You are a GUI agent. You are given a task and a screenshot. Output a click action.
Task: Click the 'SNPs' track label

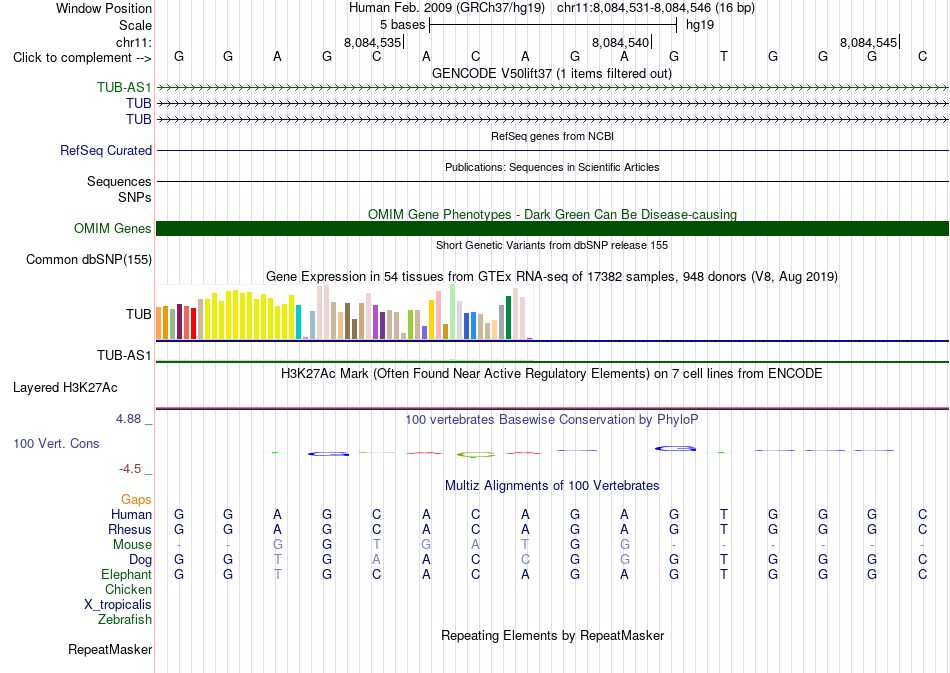click(135, 197)
